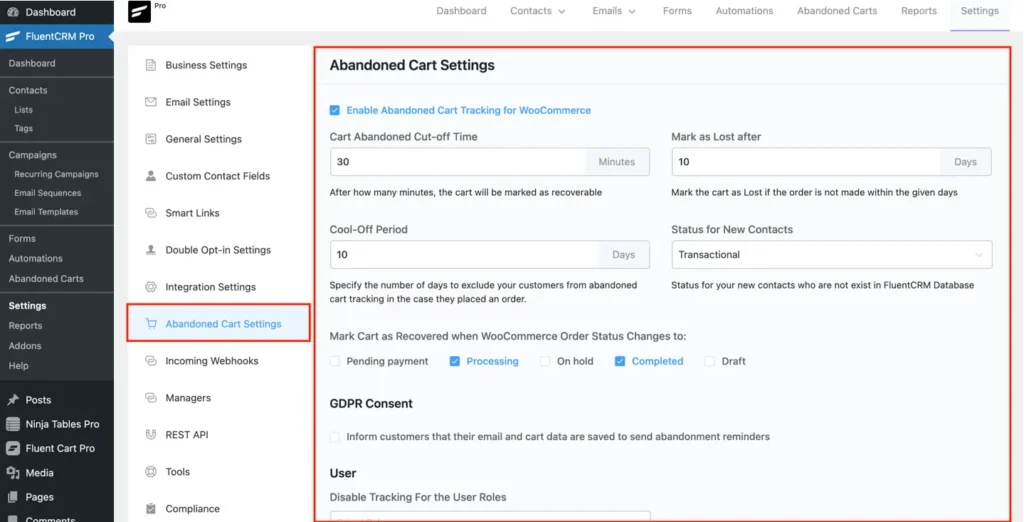1024x522 pixels.
Task: Click the WordPress Dashboard gauge icon
Action: click(x=12, y=12)
